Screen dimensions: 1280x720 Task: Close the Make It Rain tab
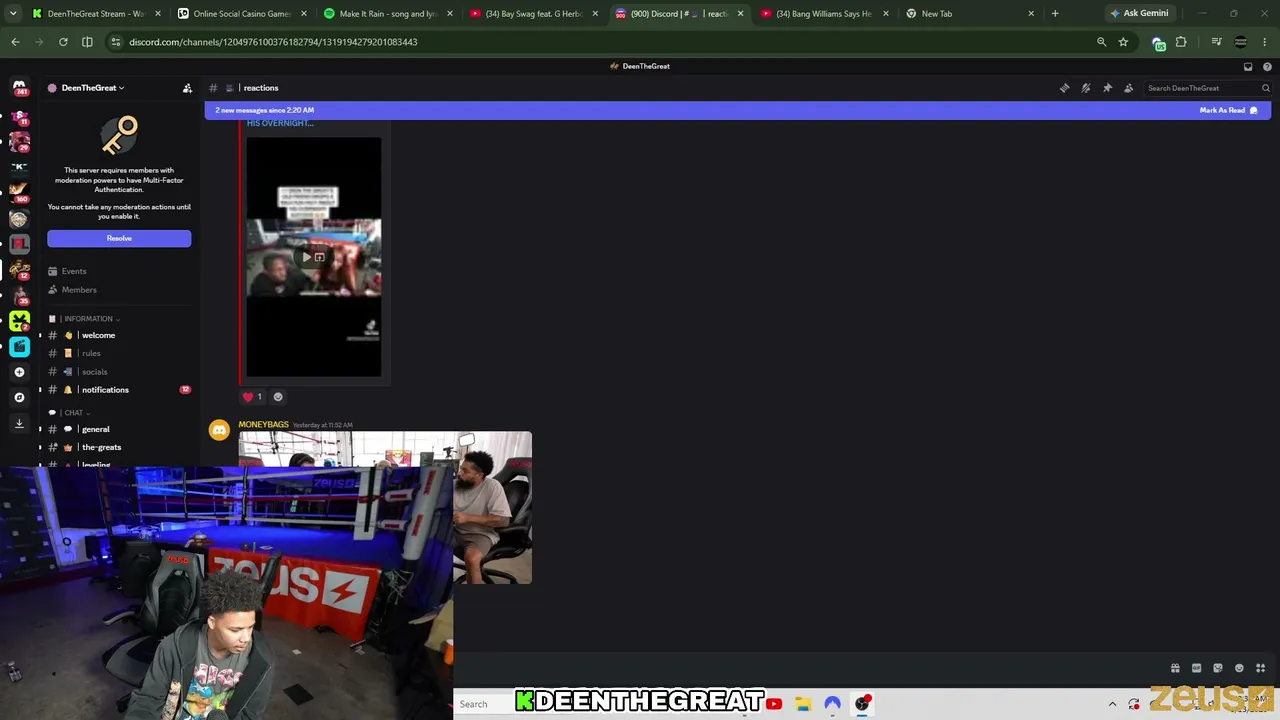[x=449, y=14]
